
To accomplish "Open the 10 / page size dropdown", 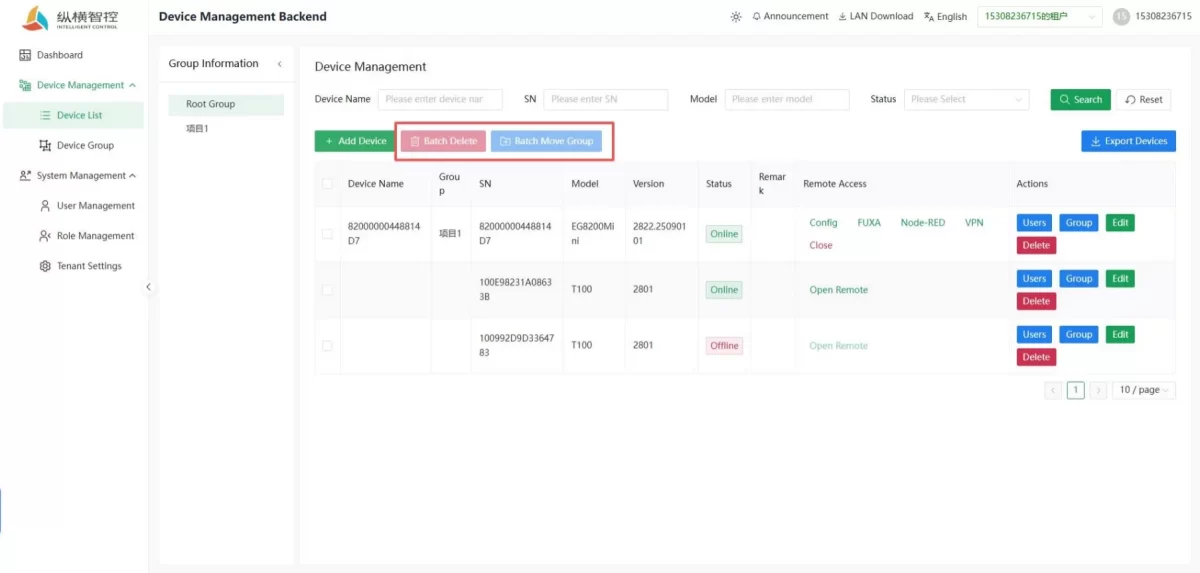I will (x=1144, y=390).
